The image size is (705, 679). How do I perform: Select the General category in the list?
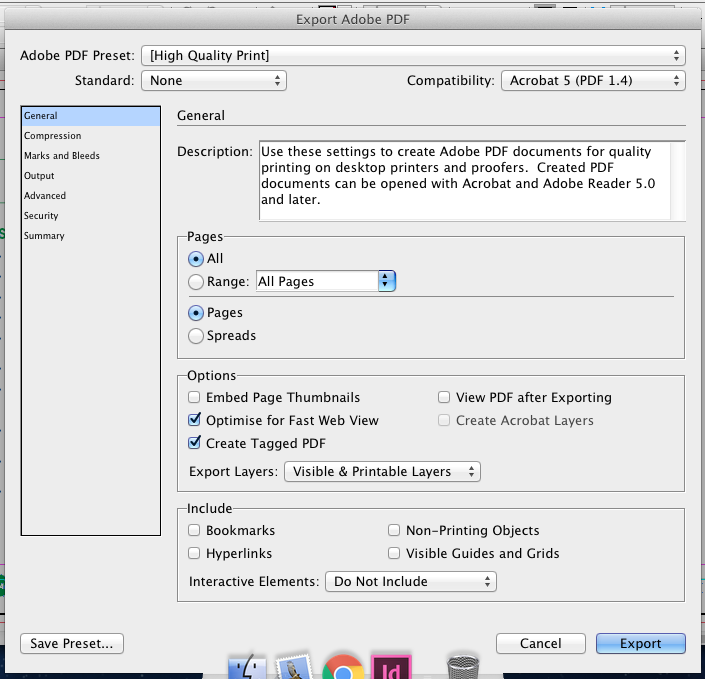[90, 116]
